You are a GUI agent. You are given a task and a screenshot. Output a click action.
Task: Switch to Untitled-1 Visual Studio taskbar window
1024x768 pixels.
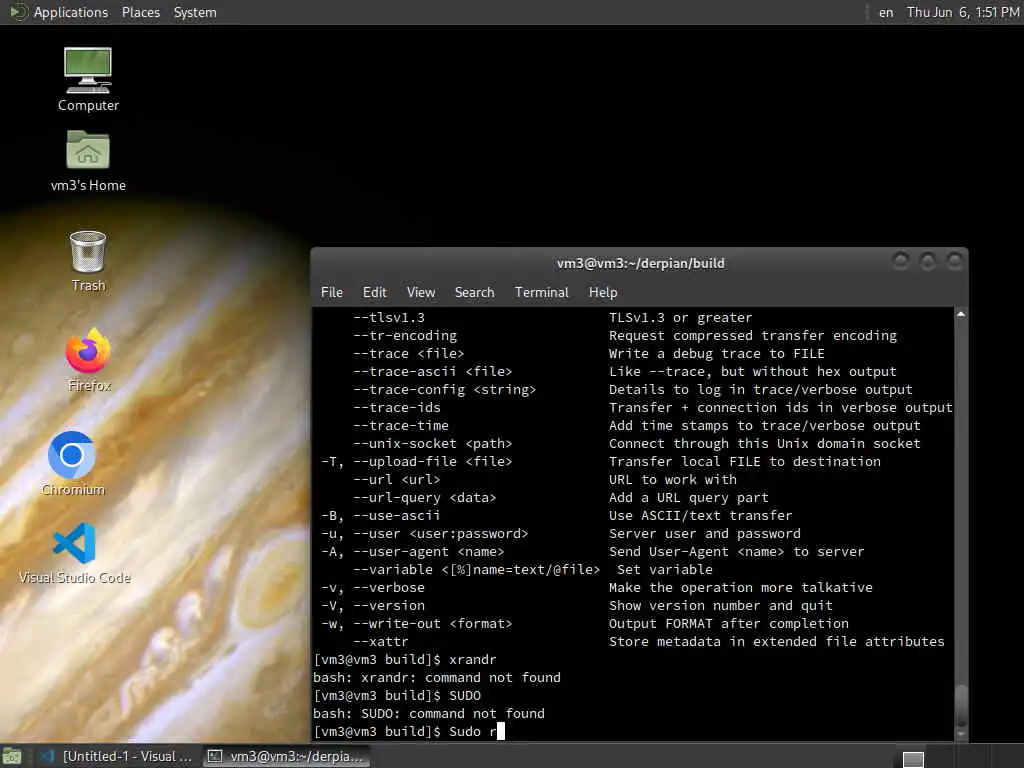point(116,757)
